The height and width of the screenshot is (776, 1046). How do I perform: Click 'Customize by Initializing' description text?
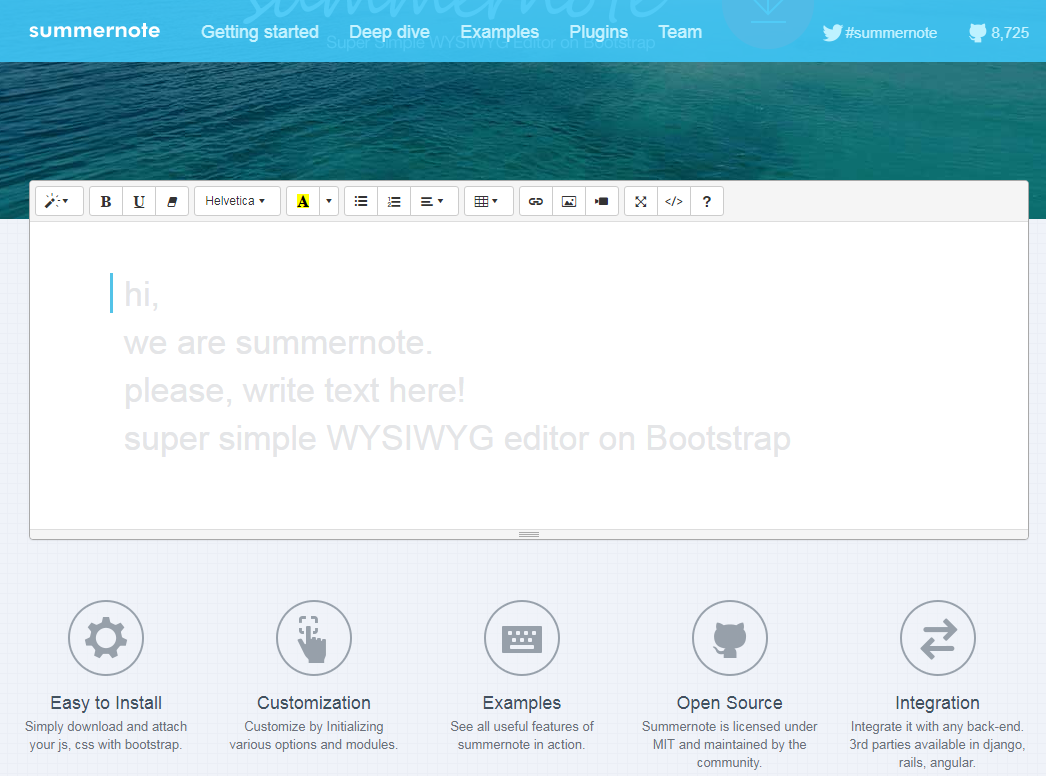coord(314,726)
